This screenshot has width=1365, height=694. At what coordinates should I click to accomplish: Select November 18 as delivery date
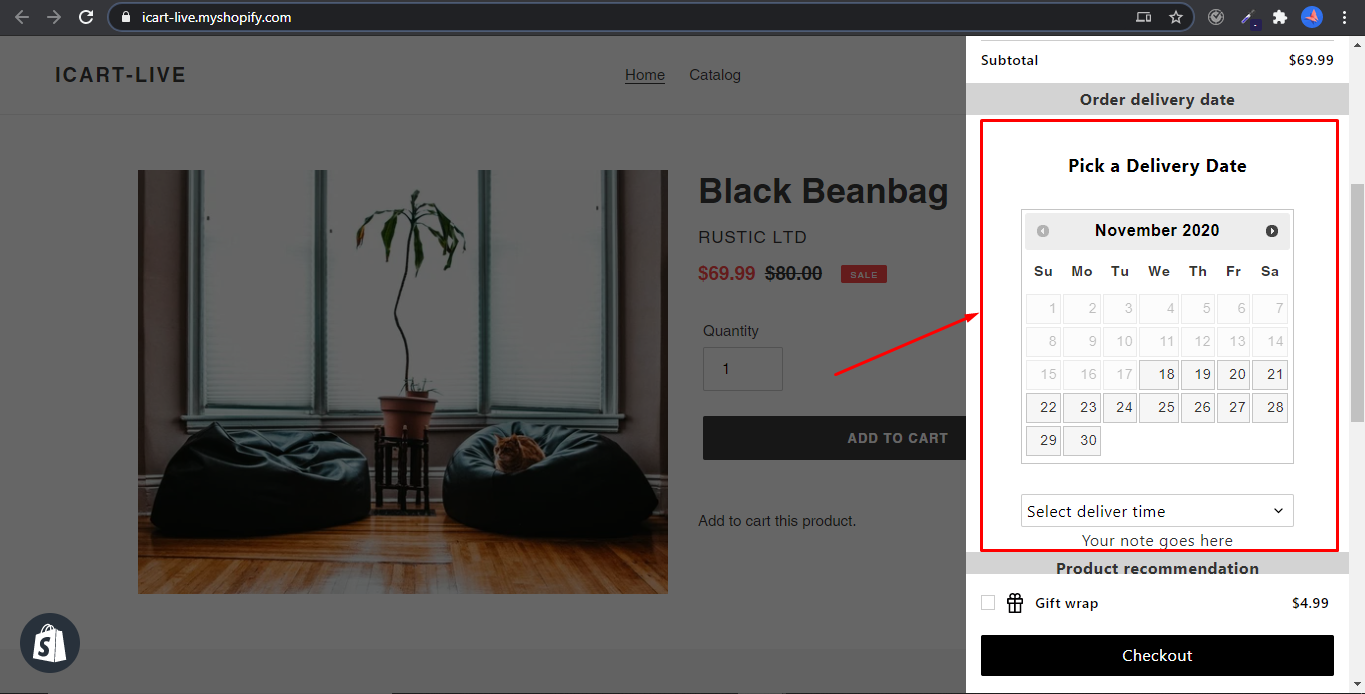click(1159, 375)
